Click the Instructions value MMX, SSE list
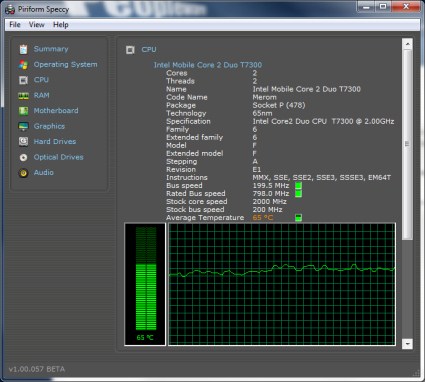Screen dimensions: 425x382 [x=322, y=178]
